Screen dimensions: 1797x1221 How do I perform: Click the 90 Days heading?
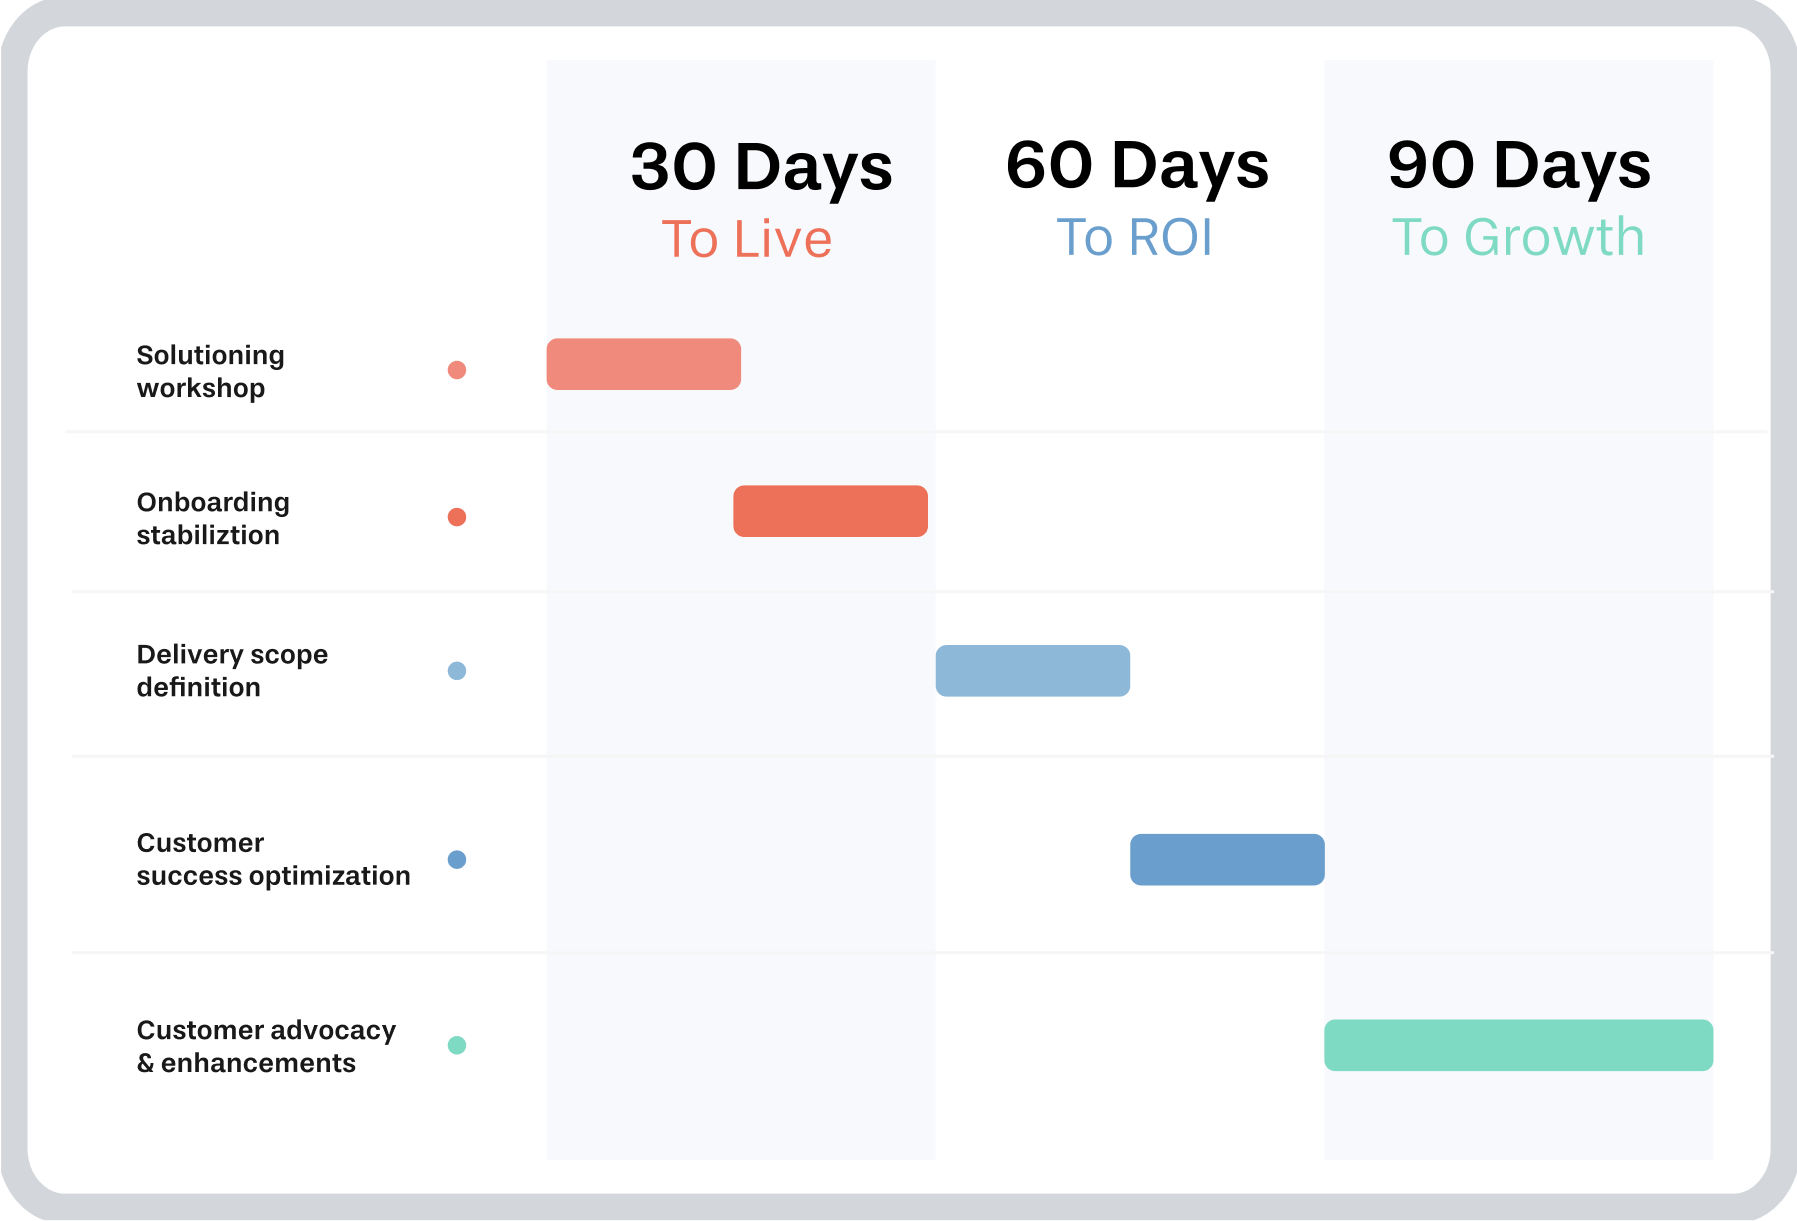1519,165
